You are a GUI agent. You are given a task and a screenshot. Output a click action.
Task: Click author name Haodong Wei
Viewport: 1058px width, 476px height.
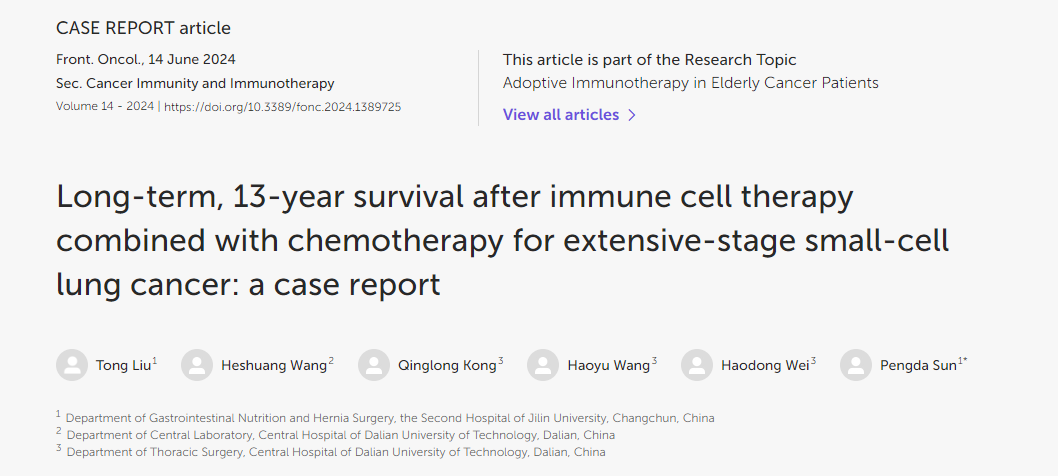click(764, 365)
